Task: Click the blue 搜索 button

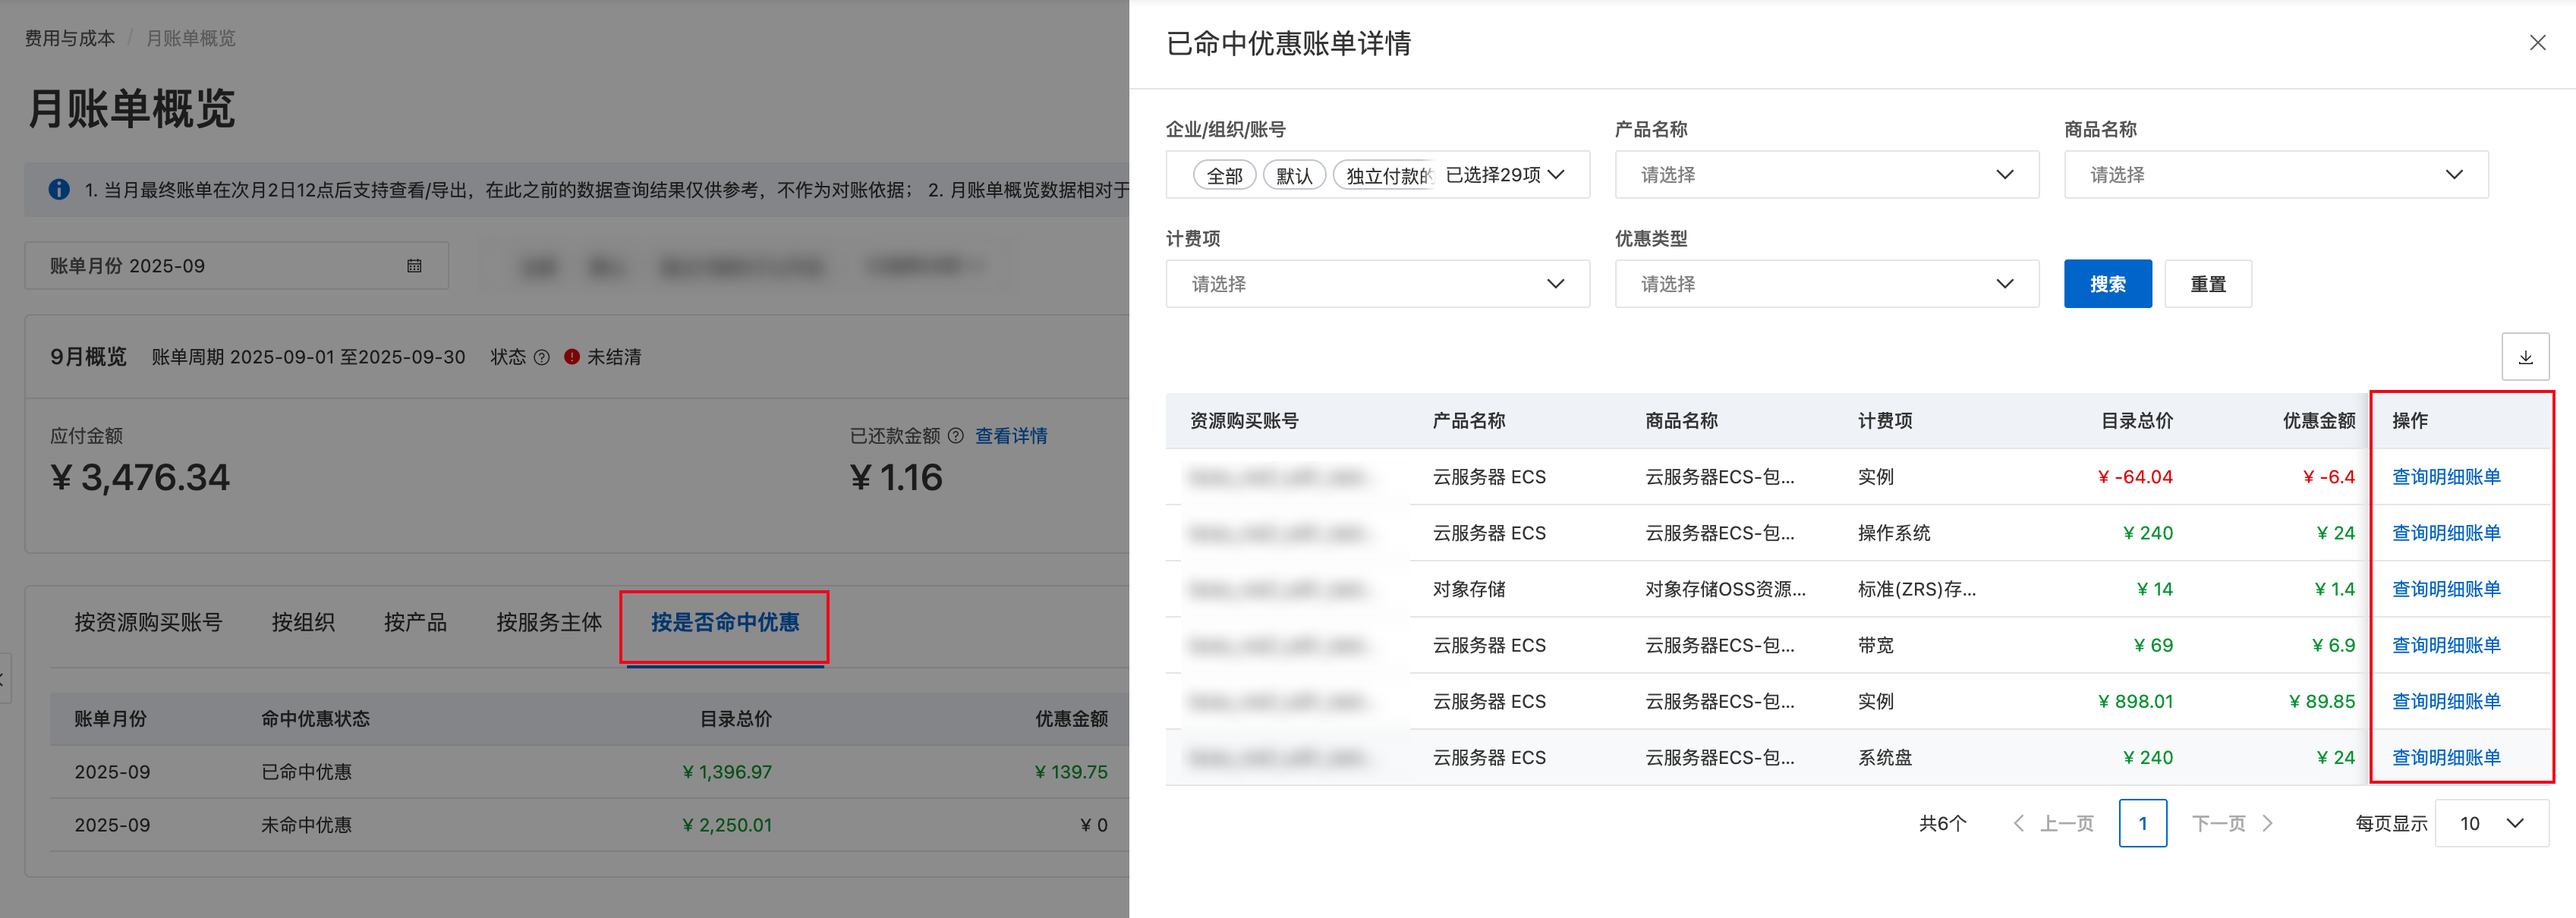Action: [x=2107, y=284]
